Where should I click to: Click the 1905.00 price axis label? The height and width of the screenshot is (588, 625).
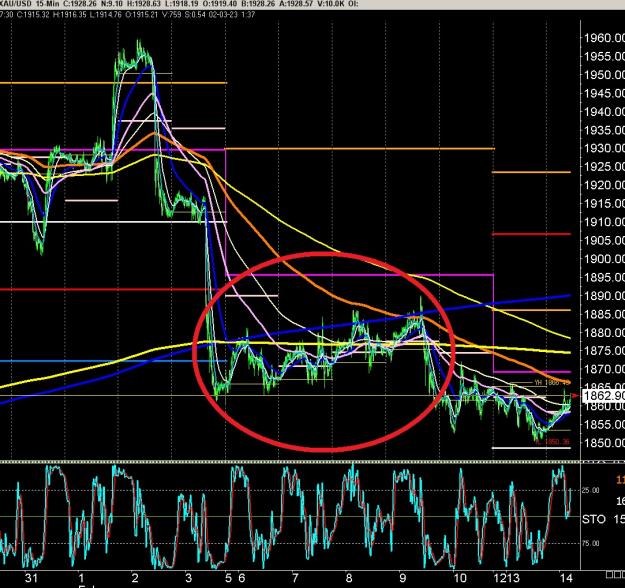point(604,240)
